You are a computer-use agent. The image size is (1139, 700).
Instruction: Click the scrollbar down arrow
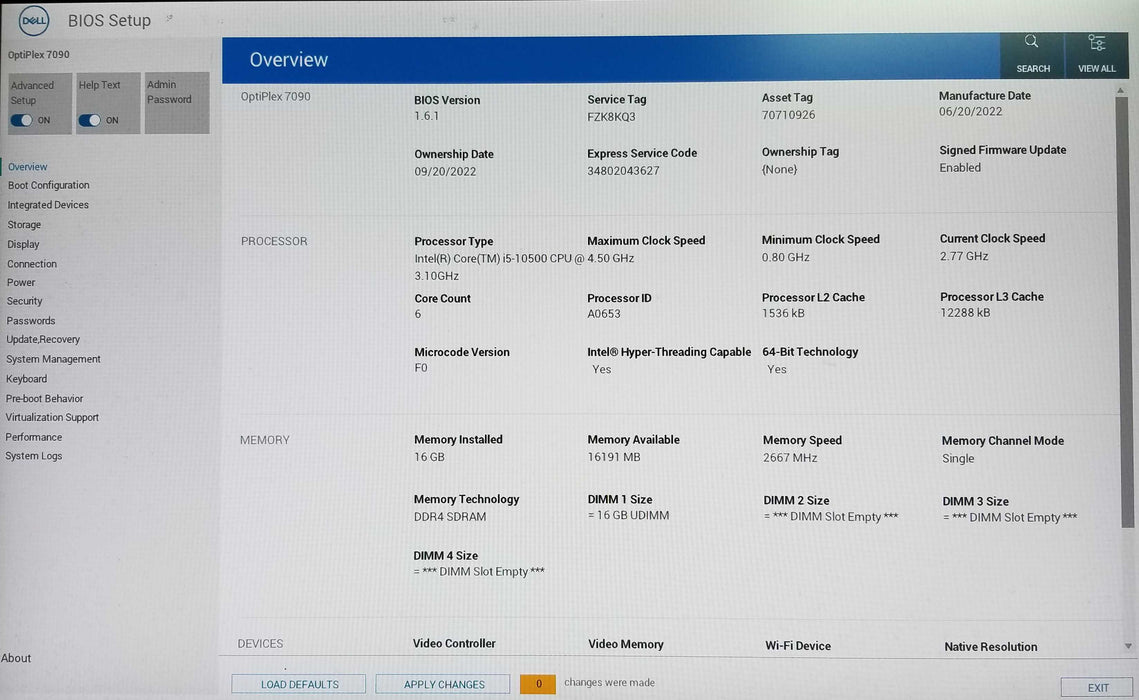[1127, 646]
